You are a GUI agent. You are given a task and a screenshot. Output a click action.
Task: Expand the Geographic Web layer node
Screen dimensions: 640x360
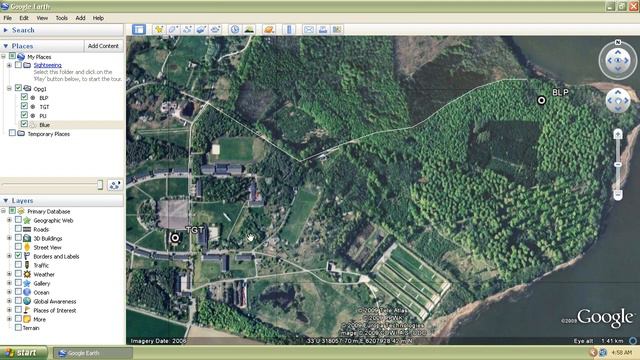pos(9,220)
